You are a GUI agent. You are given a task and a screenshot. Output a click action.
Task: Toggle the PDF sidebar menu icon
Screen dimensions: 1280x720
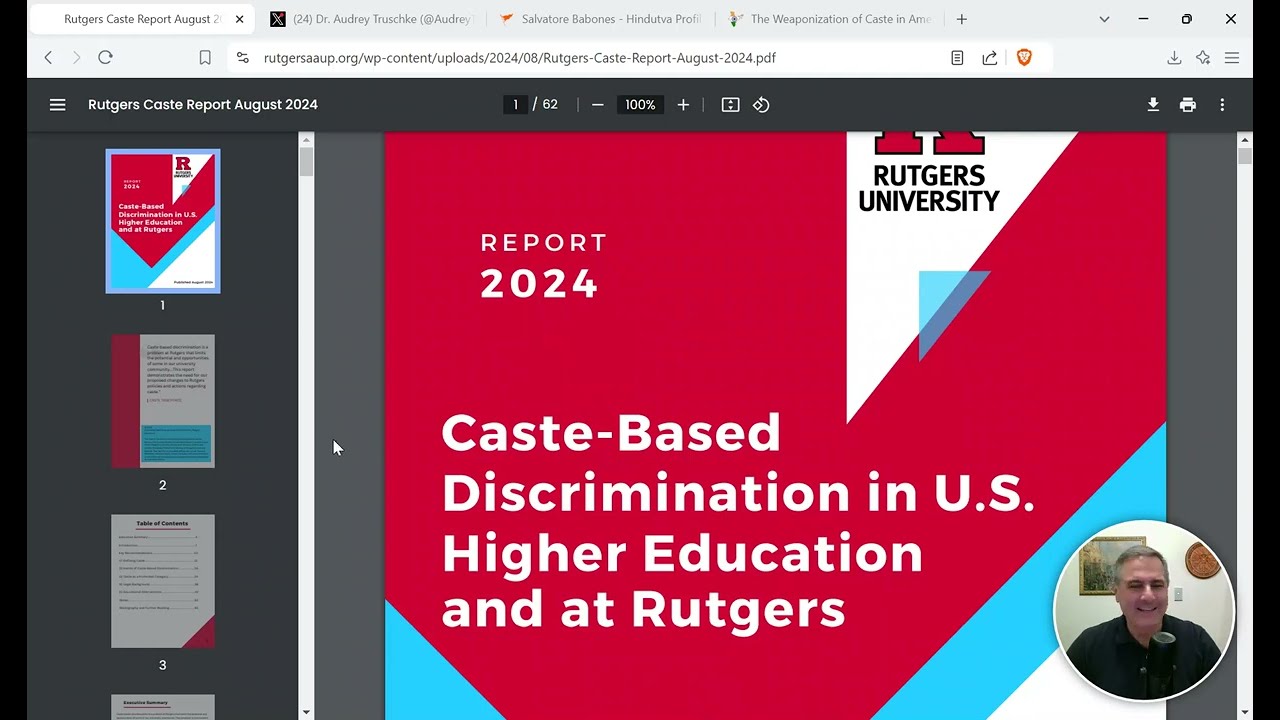point(57,105)
